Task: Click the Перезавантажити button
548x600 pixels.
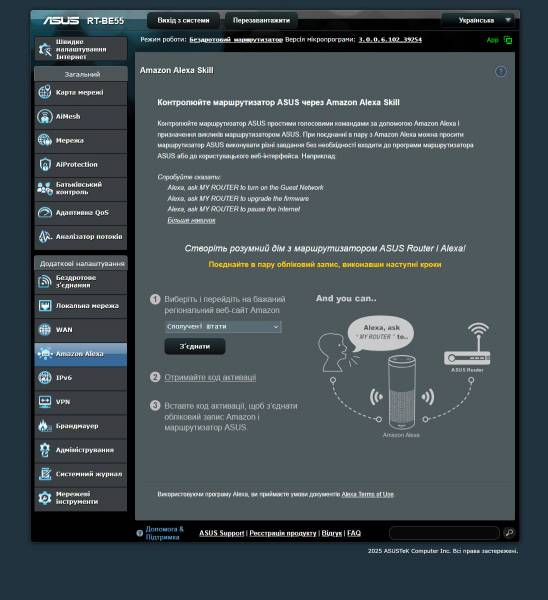Action: 261,20
